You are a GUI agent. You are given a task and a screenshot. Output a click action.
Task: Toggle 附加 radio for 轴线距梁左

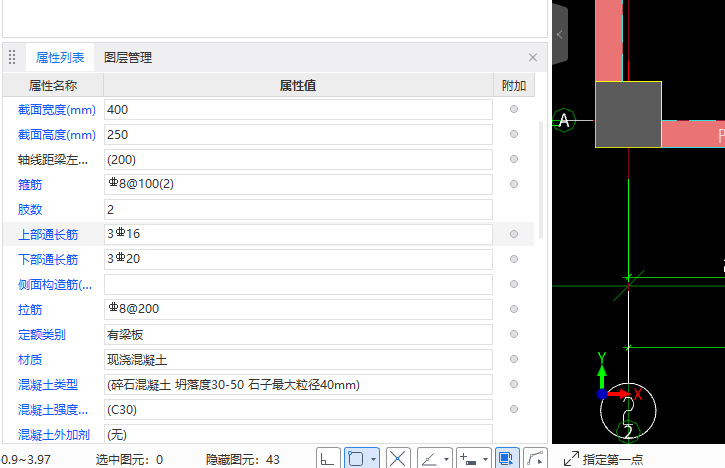click(x=514, y=159)
